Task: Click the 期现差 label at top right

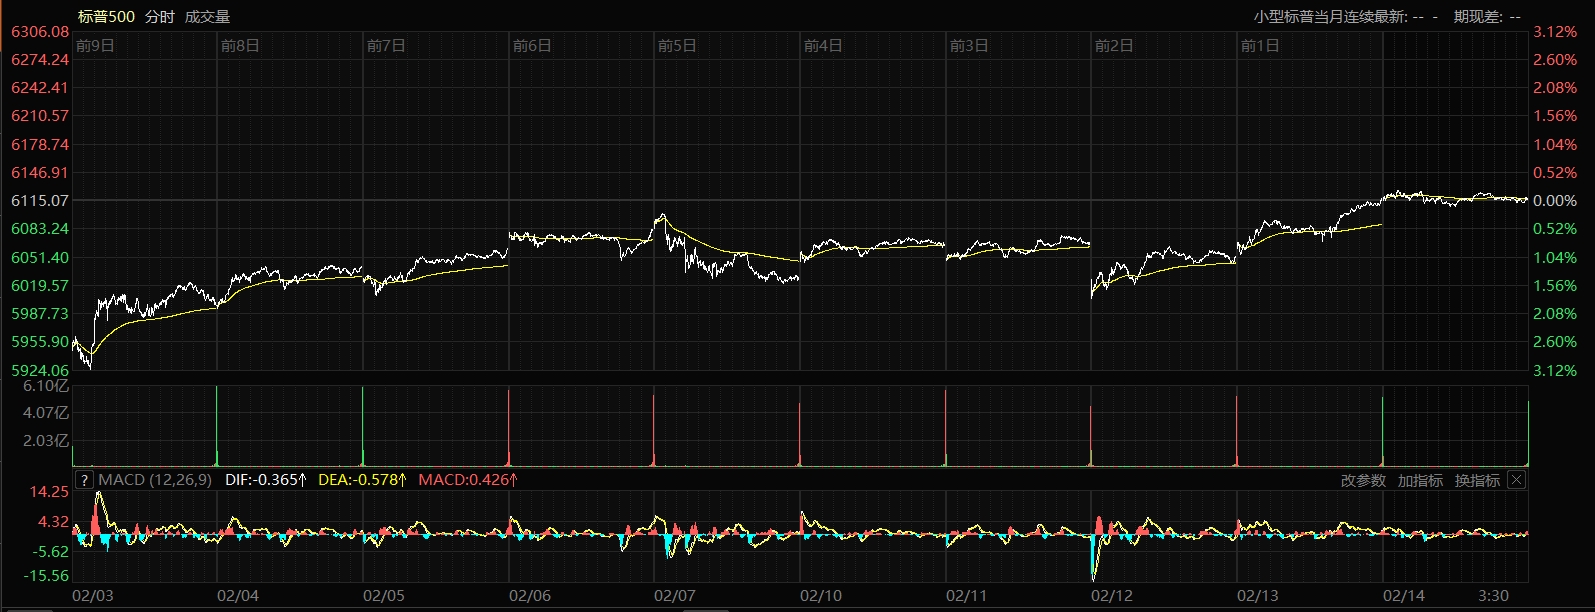Action: [x=1475, y=17]
